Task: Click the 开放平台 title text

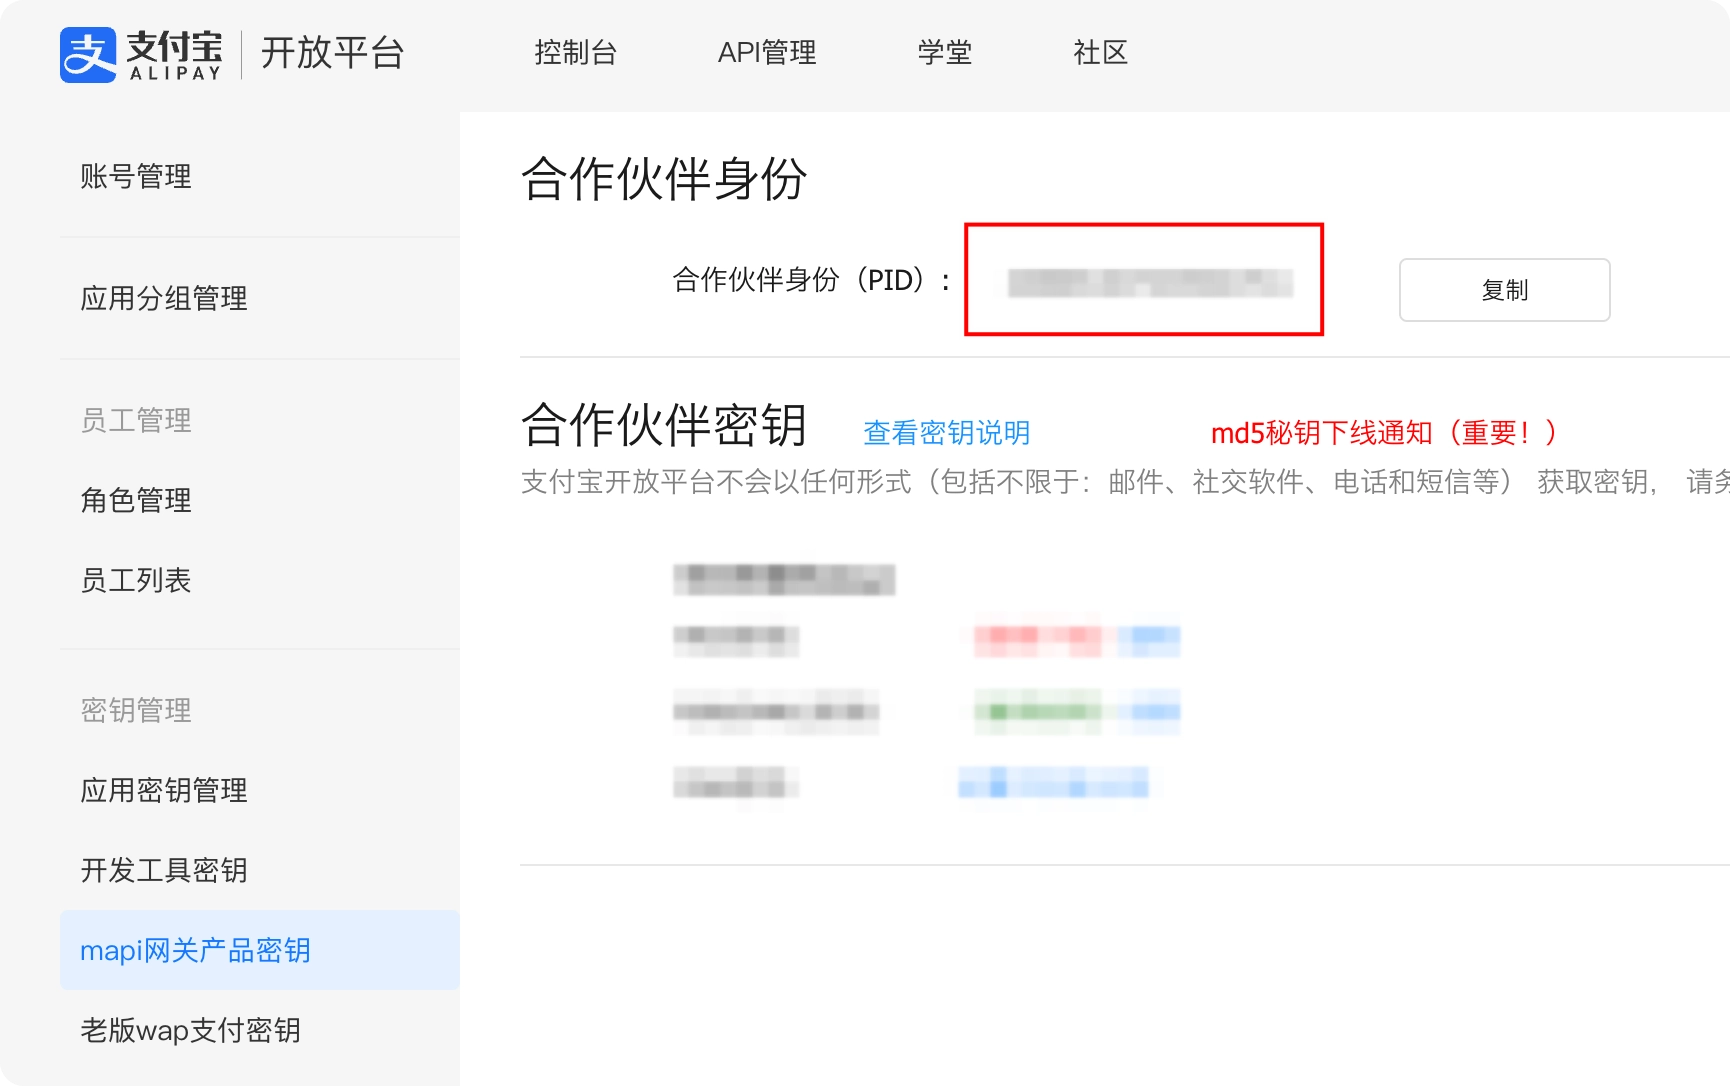Action: tap(333, 53)
